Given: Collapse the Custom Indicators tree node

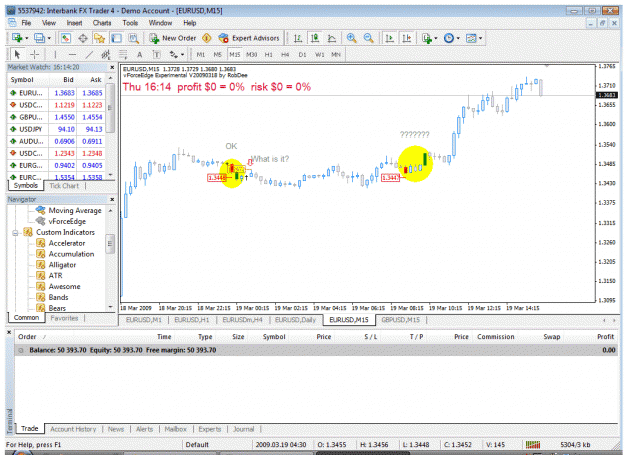Looking at the screenshot, I should (15, 233).
